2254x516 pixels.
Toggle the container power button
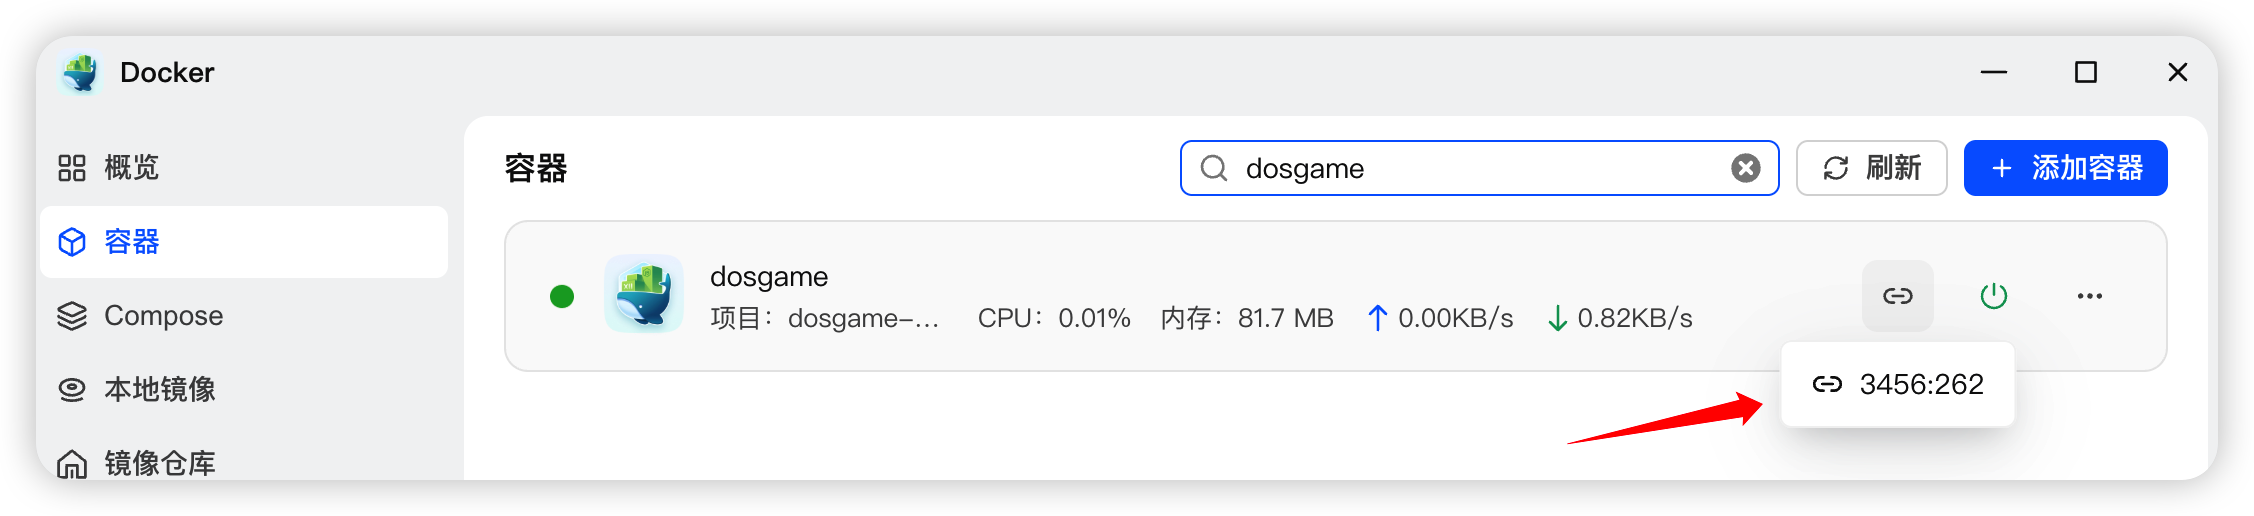point(1993,296)
